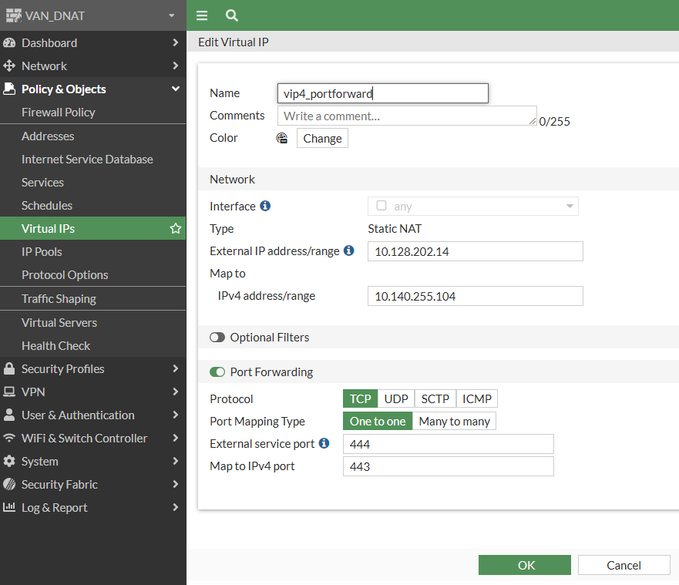679x585 pixels.
Task: Expand the System menu chevron
Action: (175, 461)
